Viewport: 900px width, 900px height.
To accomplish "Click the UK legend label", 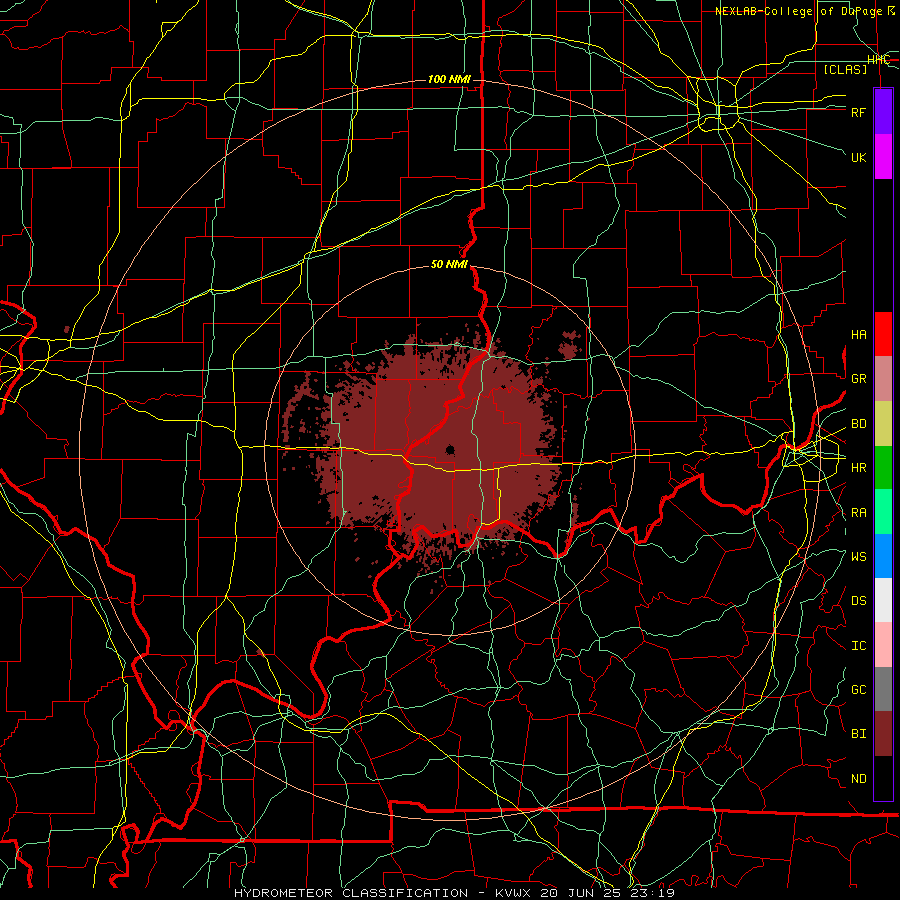I will [x=858, y=157].
